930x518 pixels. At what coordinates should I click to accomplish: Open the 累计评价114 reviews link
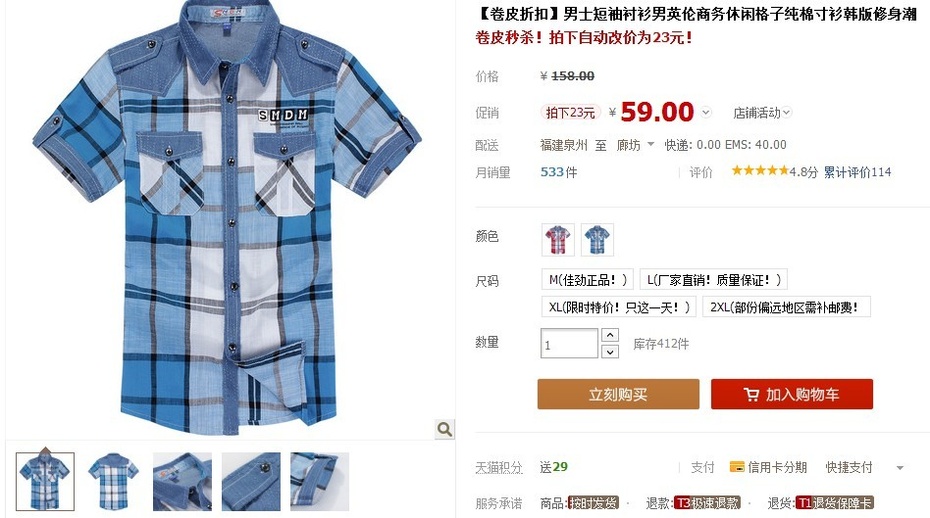click(858, 172)
